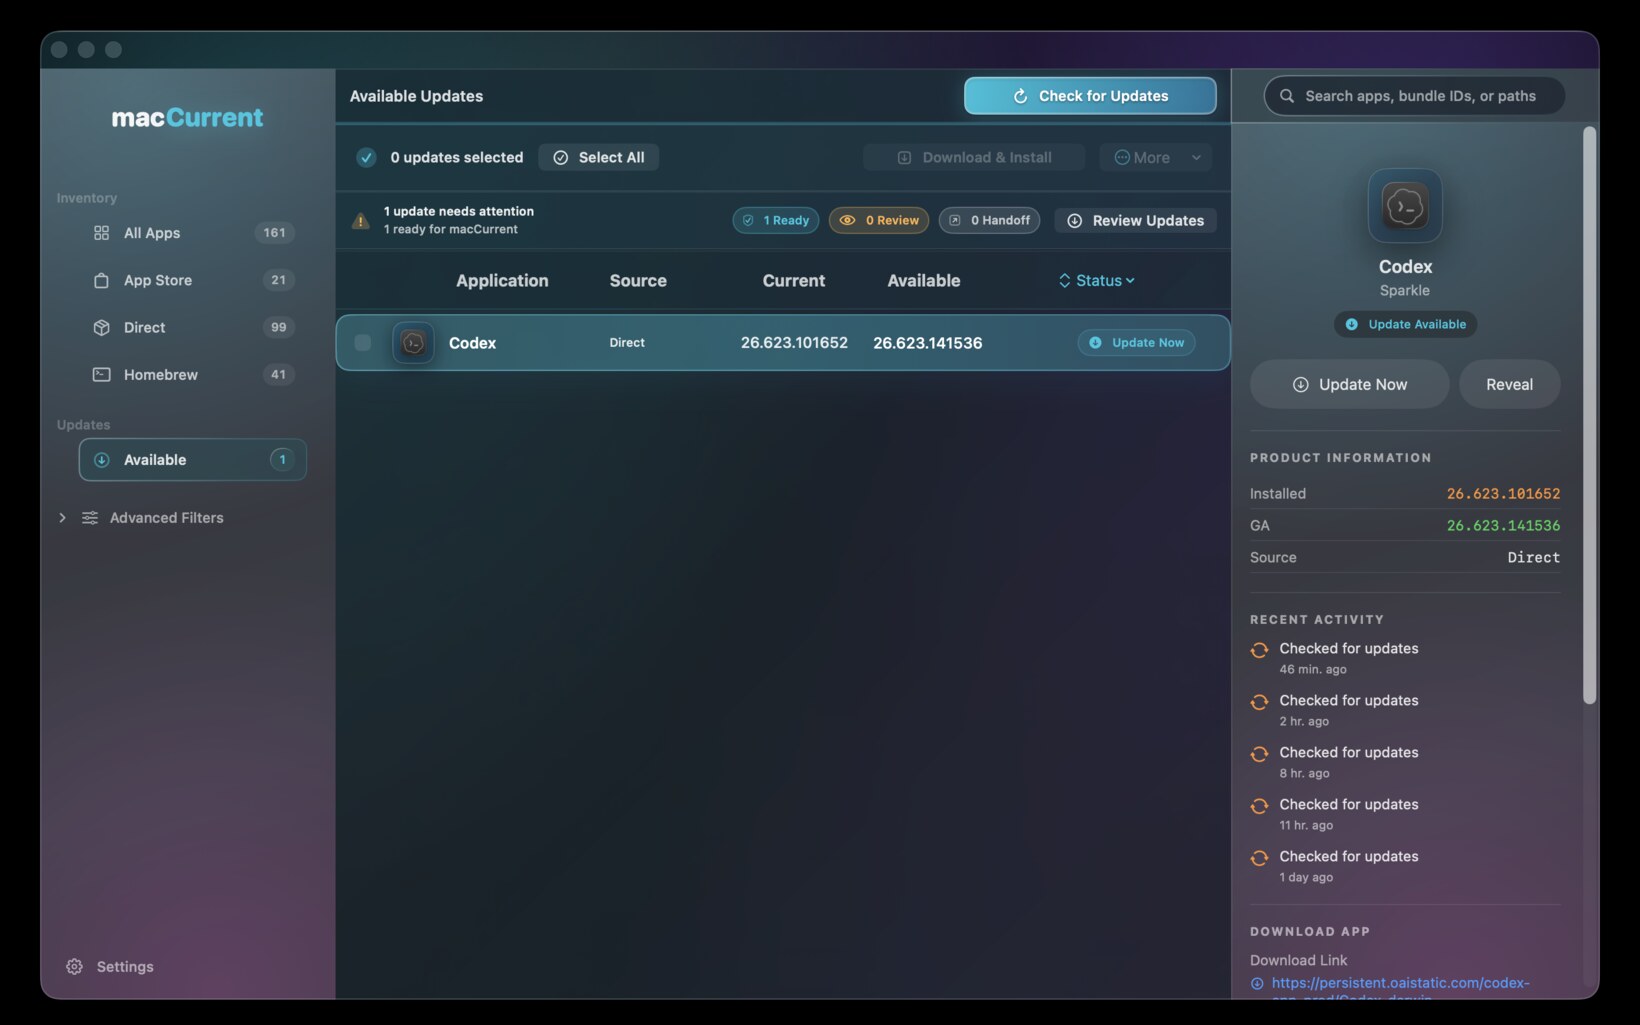
Task: Toggle the 0 Handoff filter pill
Action: (989, 220)
